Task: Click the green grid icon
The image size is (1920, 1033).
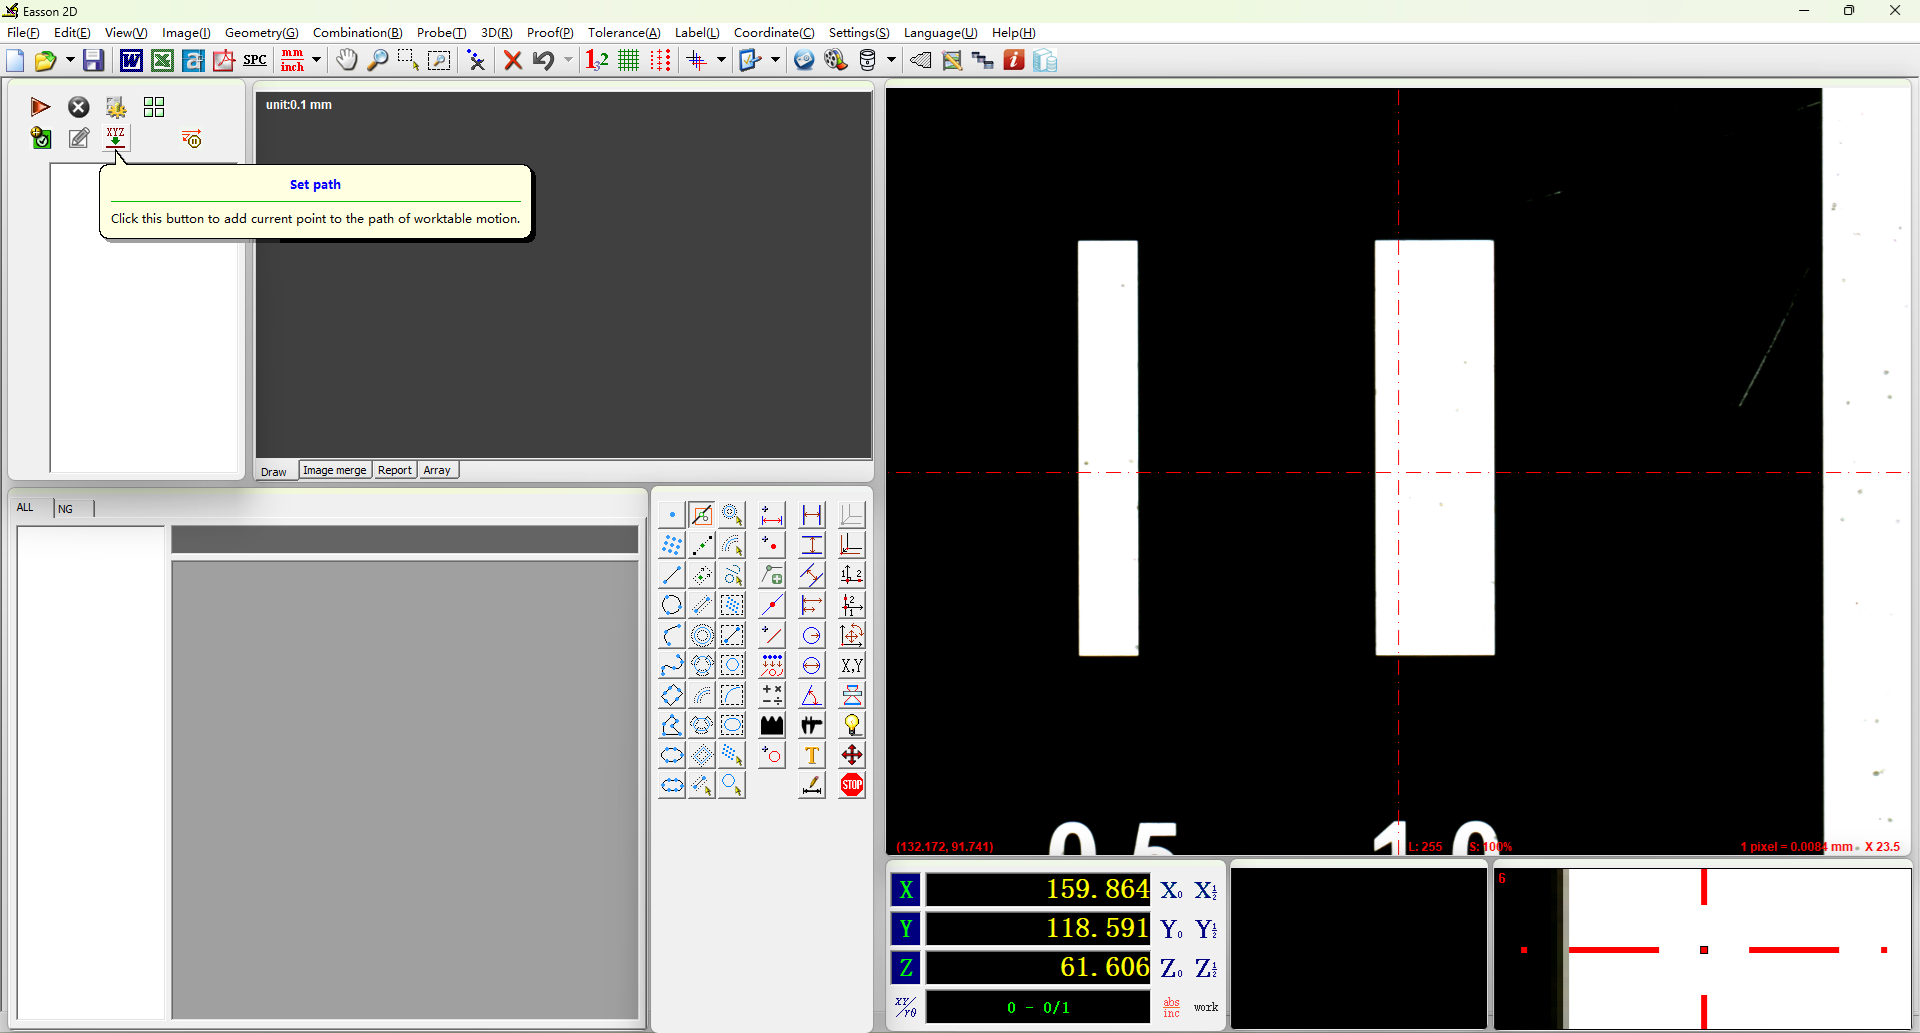Action: (628, 61)
